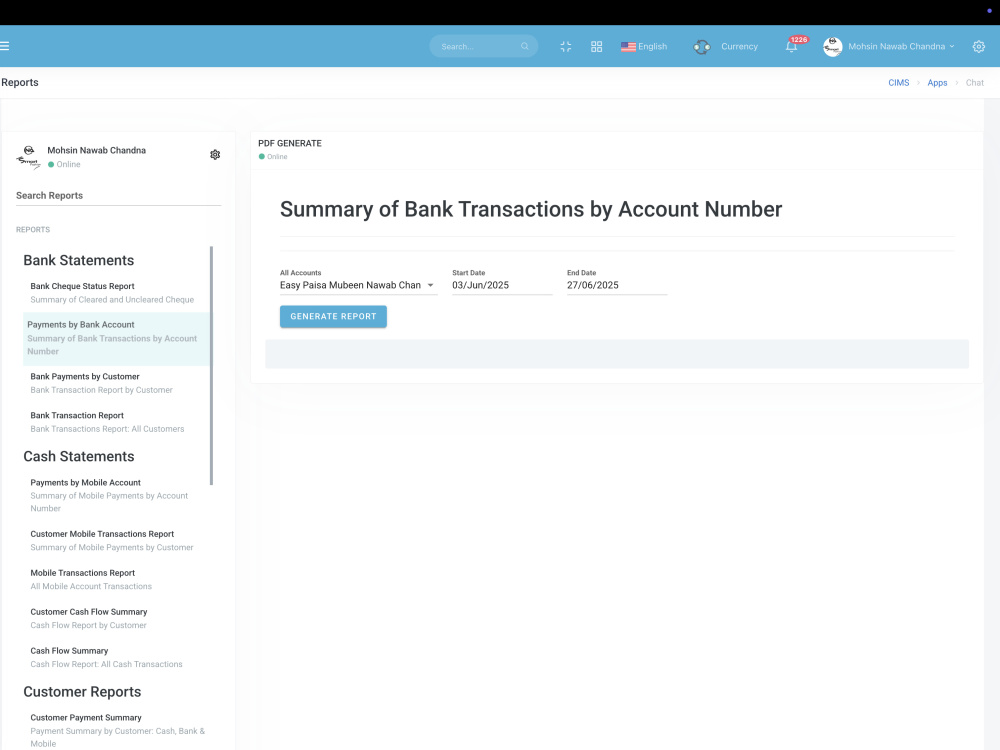This screenshot has width=1000, height=750.
Task: Expand Mohsin Nawab Chandna user menu
Action: [x=901, y=47]
